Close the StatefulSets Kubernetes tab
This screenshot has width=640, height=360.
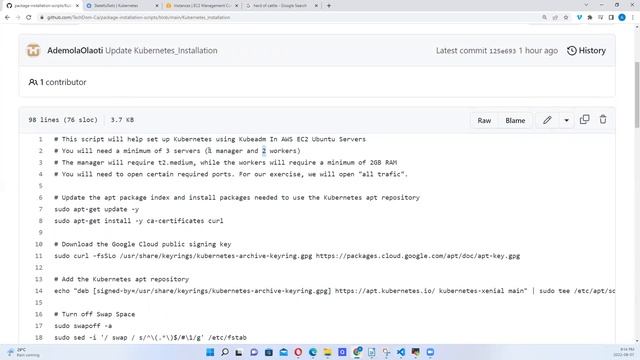coord(157,6)
